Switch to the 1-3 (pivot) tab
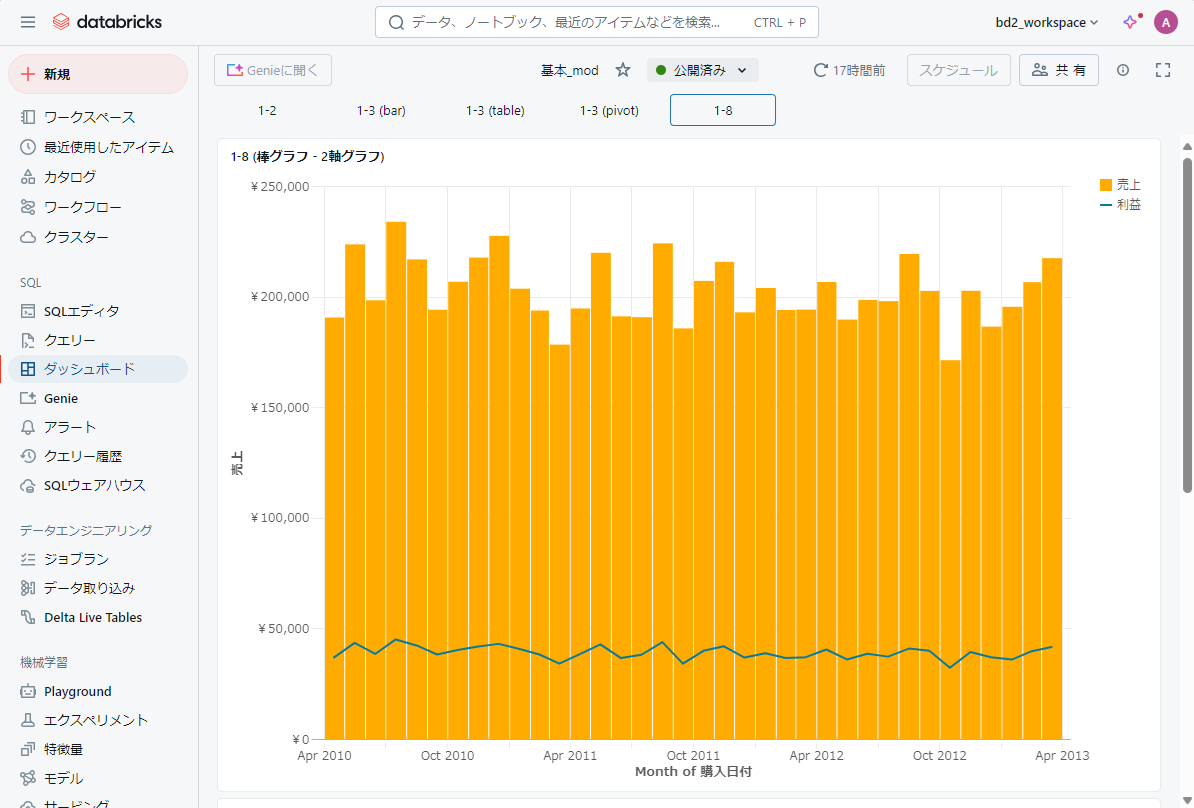1194x808 pixels. (609, 110)
